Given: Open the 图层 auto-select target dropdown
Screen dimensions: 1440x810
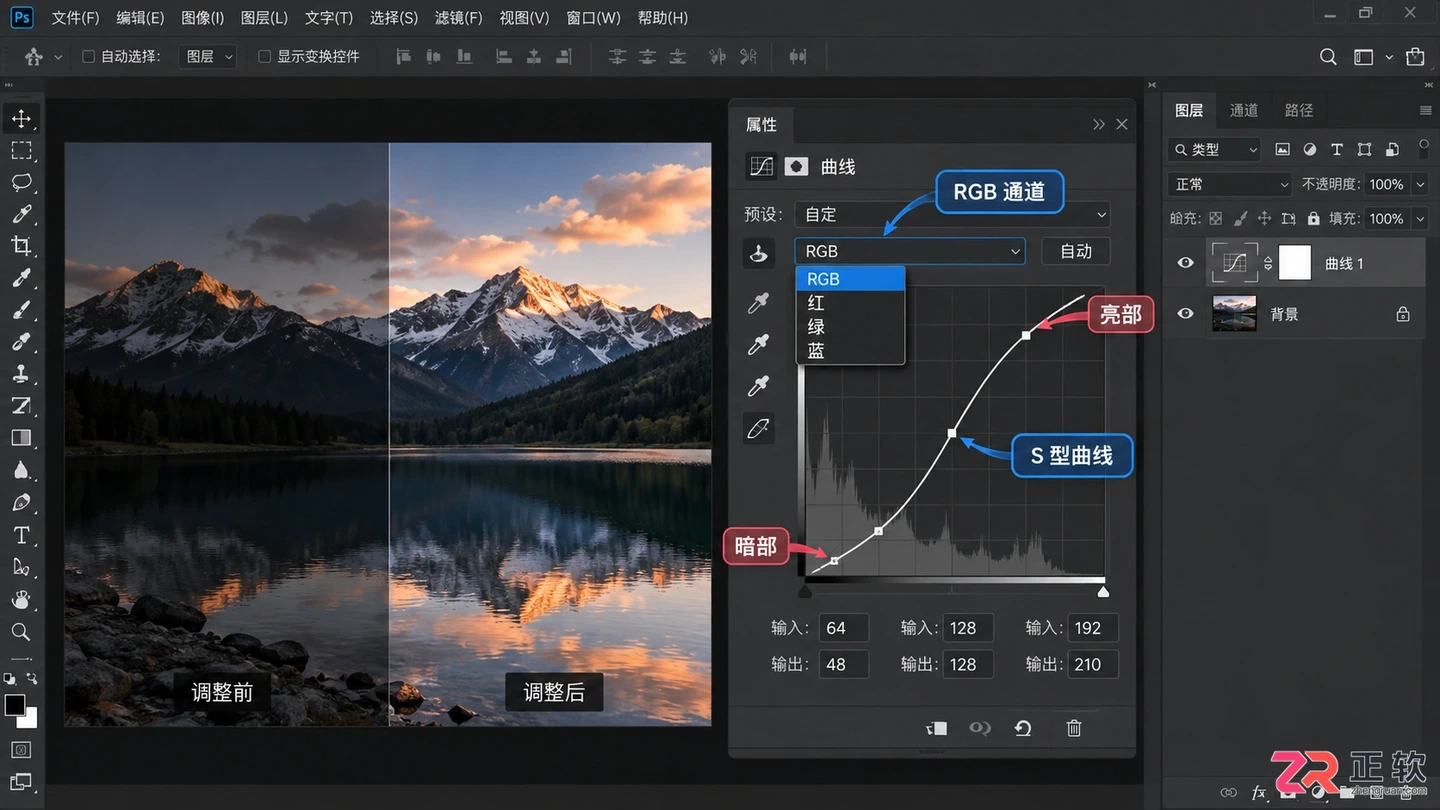Looking at the screenshot, I should 208,57.
